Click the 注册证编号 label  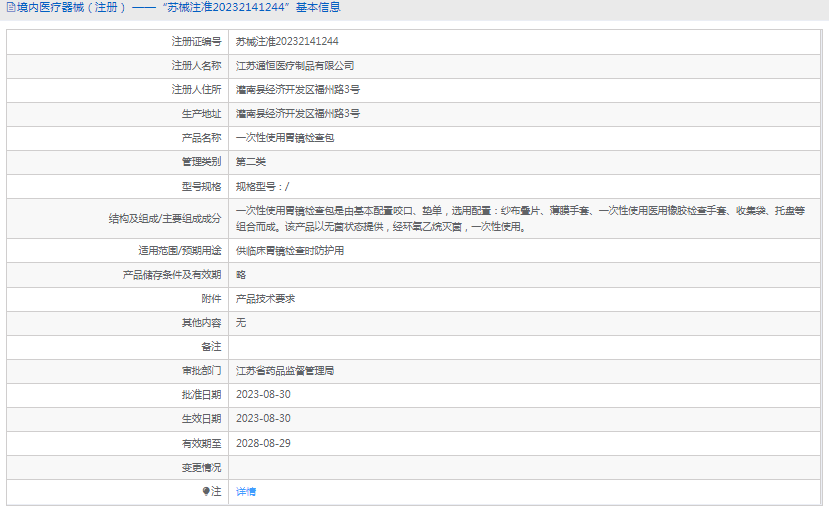pos(196,42)
